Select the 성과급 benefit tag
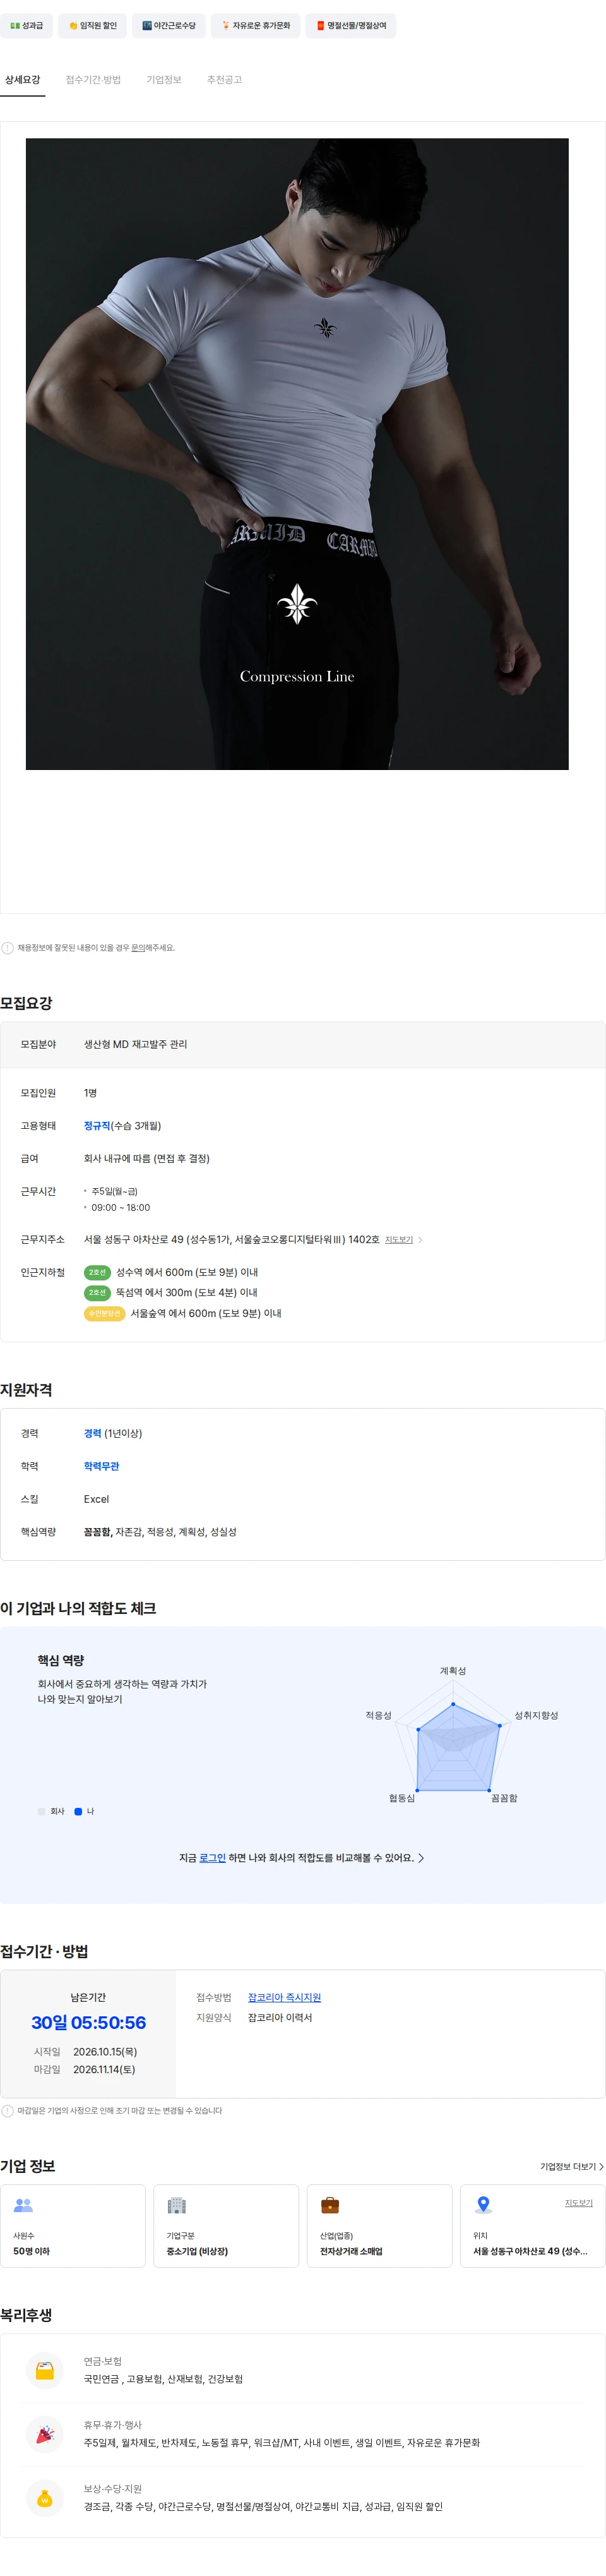 pyautogui.click(x=26, y=26)
